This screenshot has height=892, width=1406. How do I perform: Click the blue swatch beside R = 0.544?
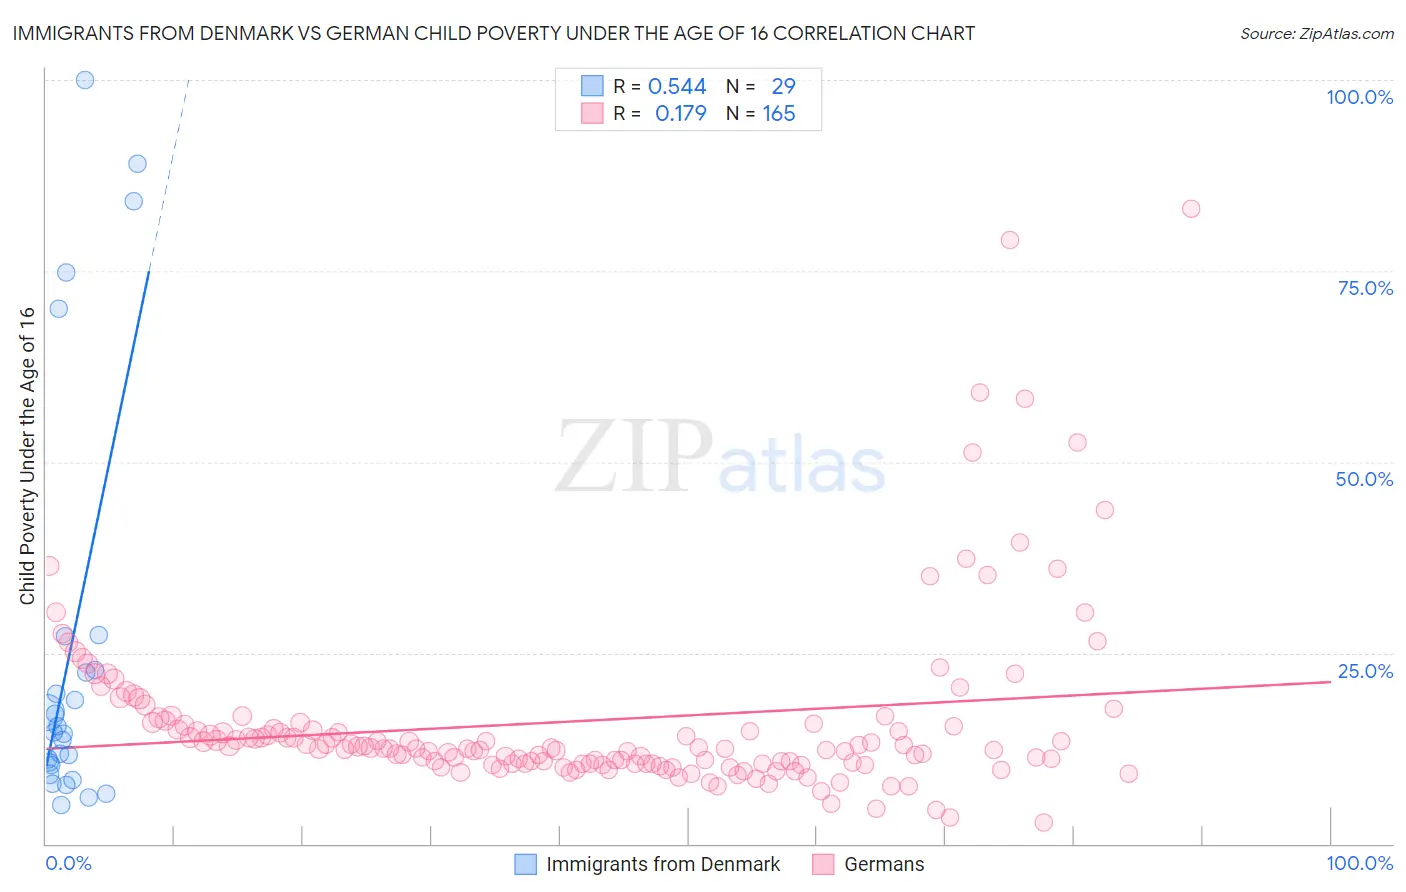point(593,86)
